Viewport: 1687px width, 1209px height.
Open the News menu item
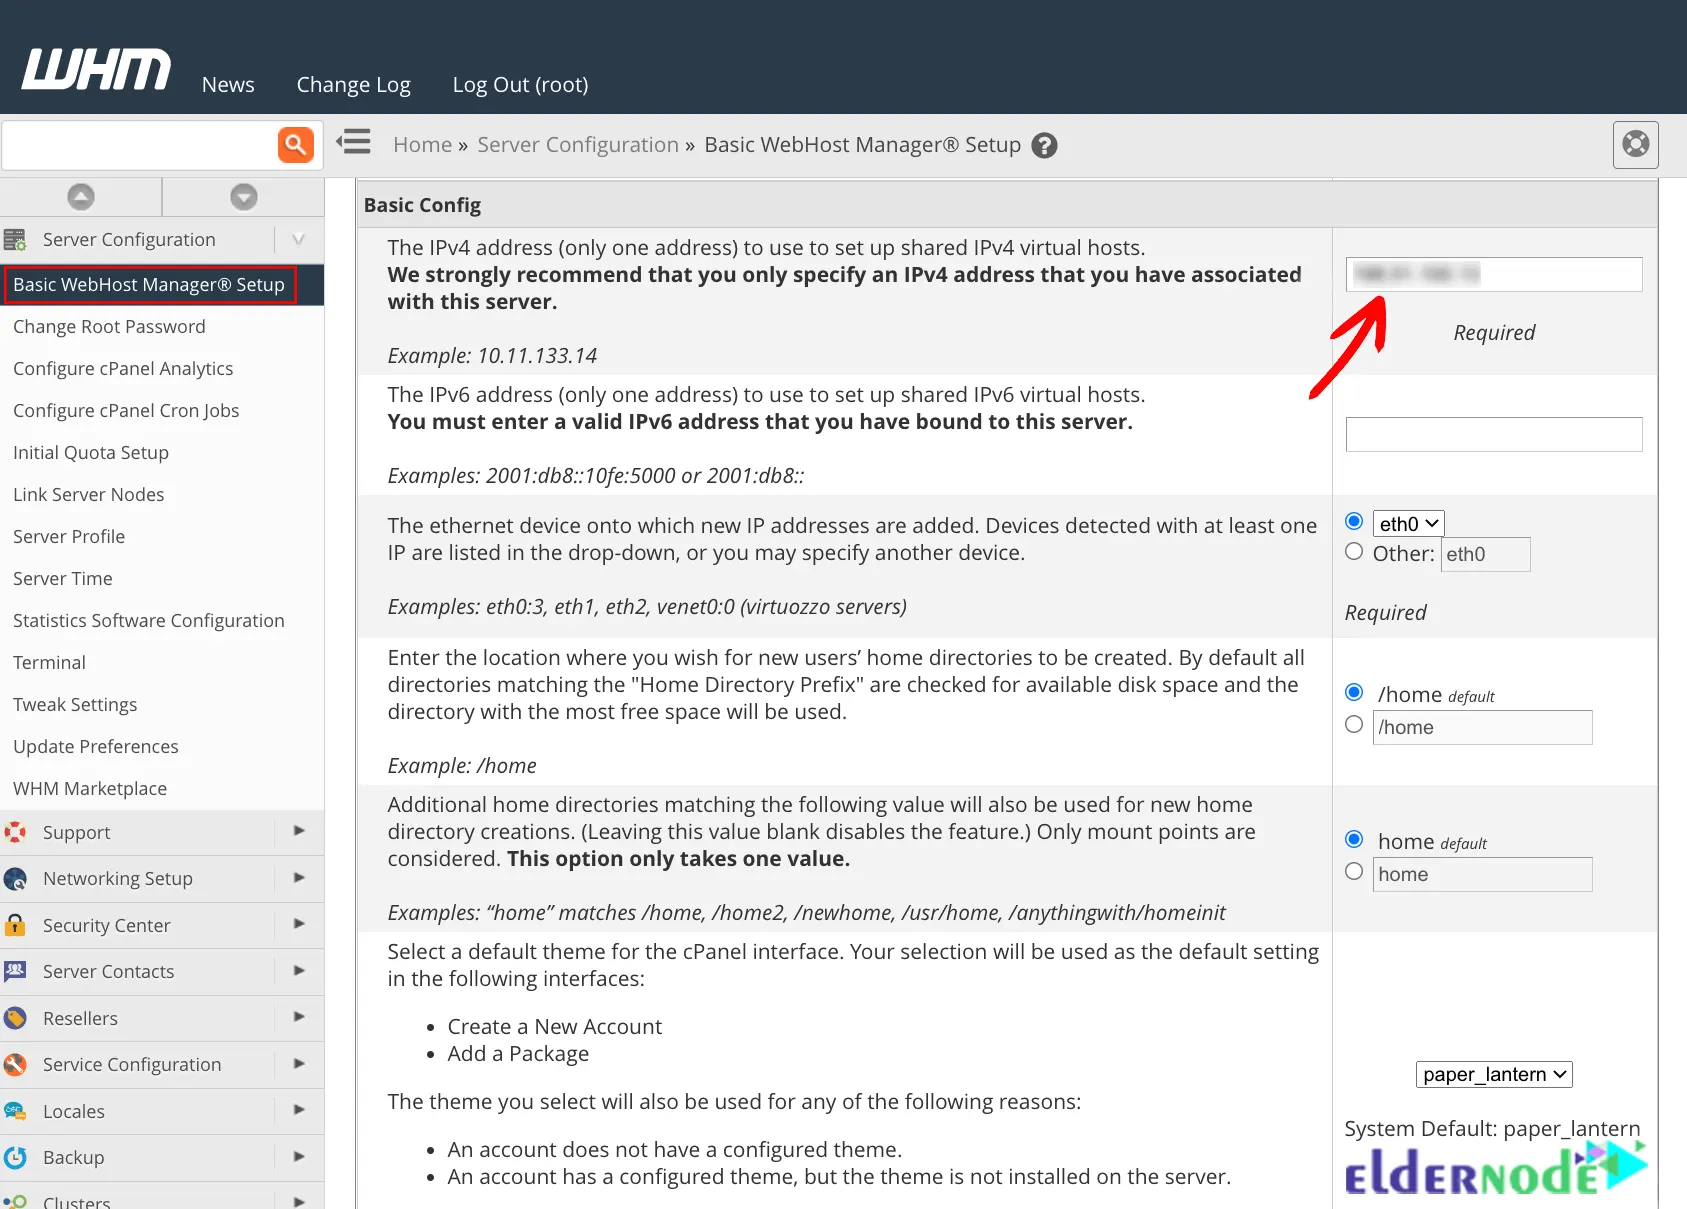(228, 85)
